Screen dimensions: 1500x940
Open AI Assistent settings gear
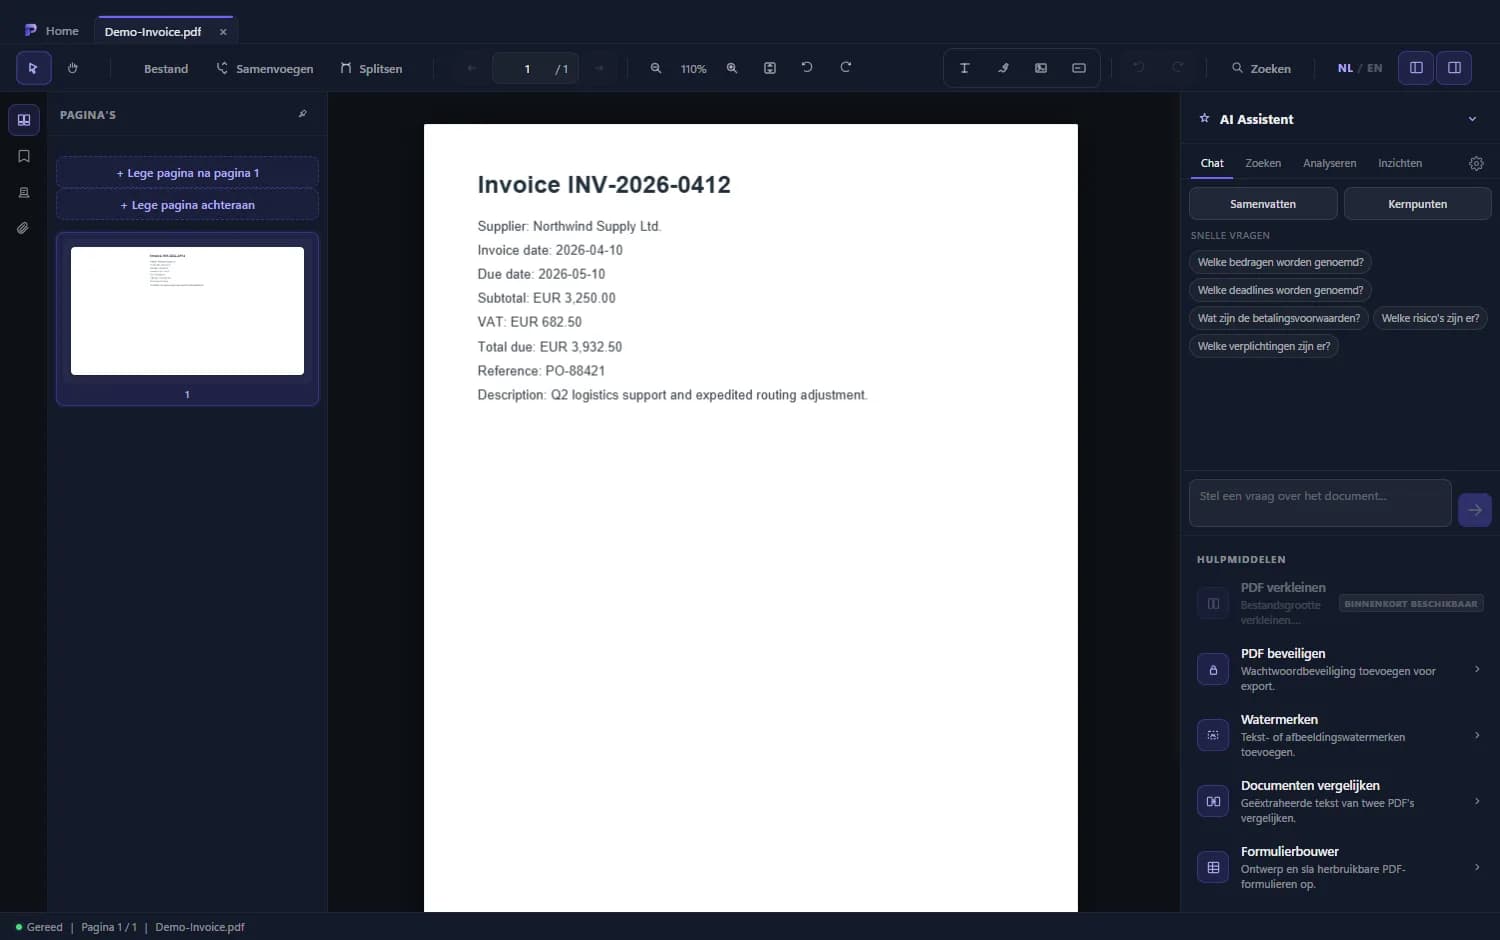point(1476,163)
